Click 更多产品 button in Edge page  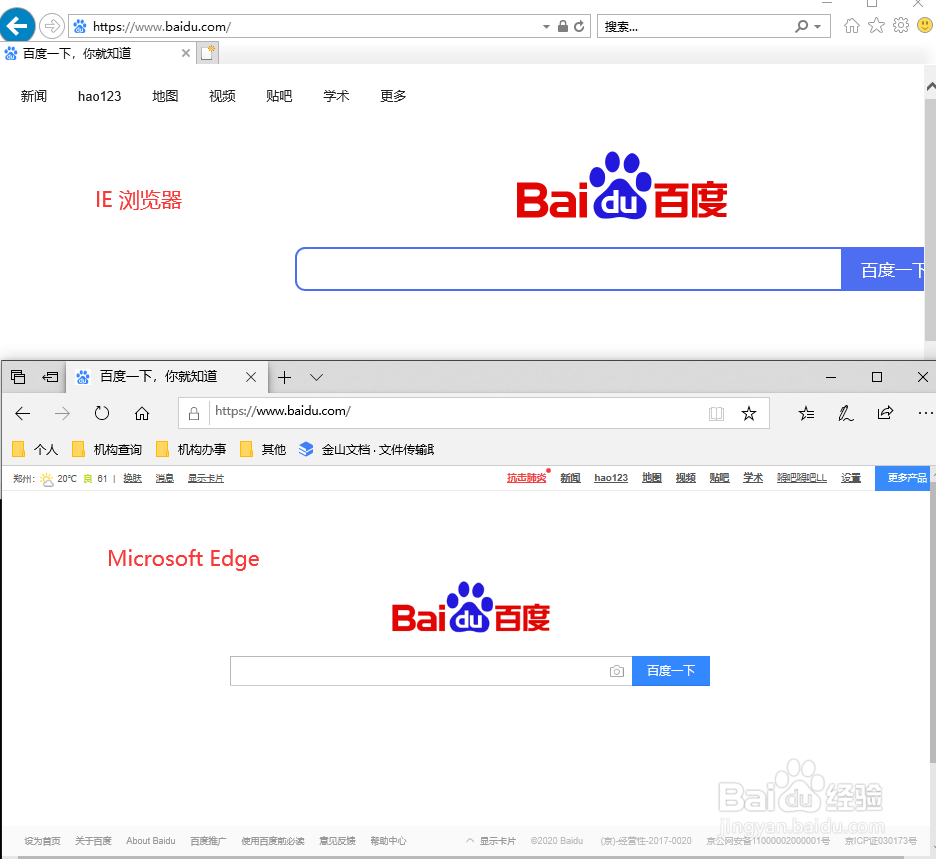click(905, 478)
